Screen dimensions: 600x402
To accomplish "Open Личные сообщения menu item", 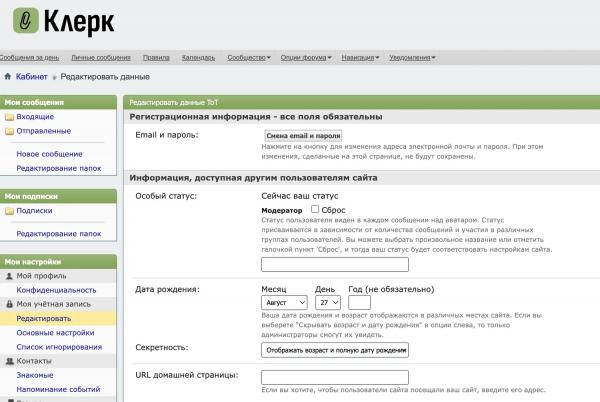I will click(x=101, y=57).
